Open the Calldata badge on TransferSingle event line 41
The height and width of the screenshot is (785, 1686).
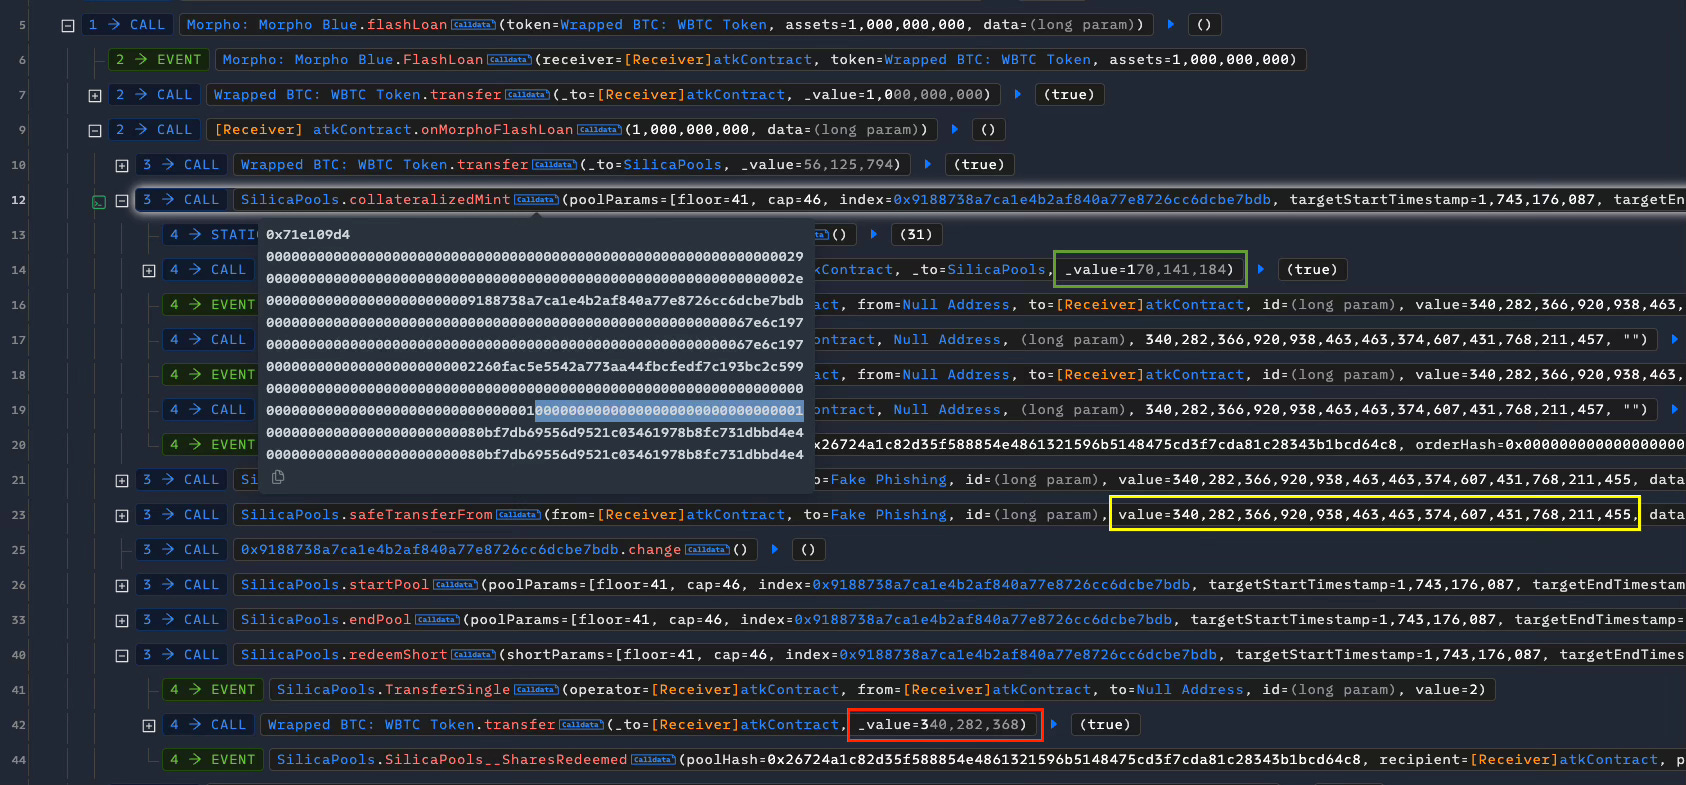pyautogui.click(x=536, y=690)
